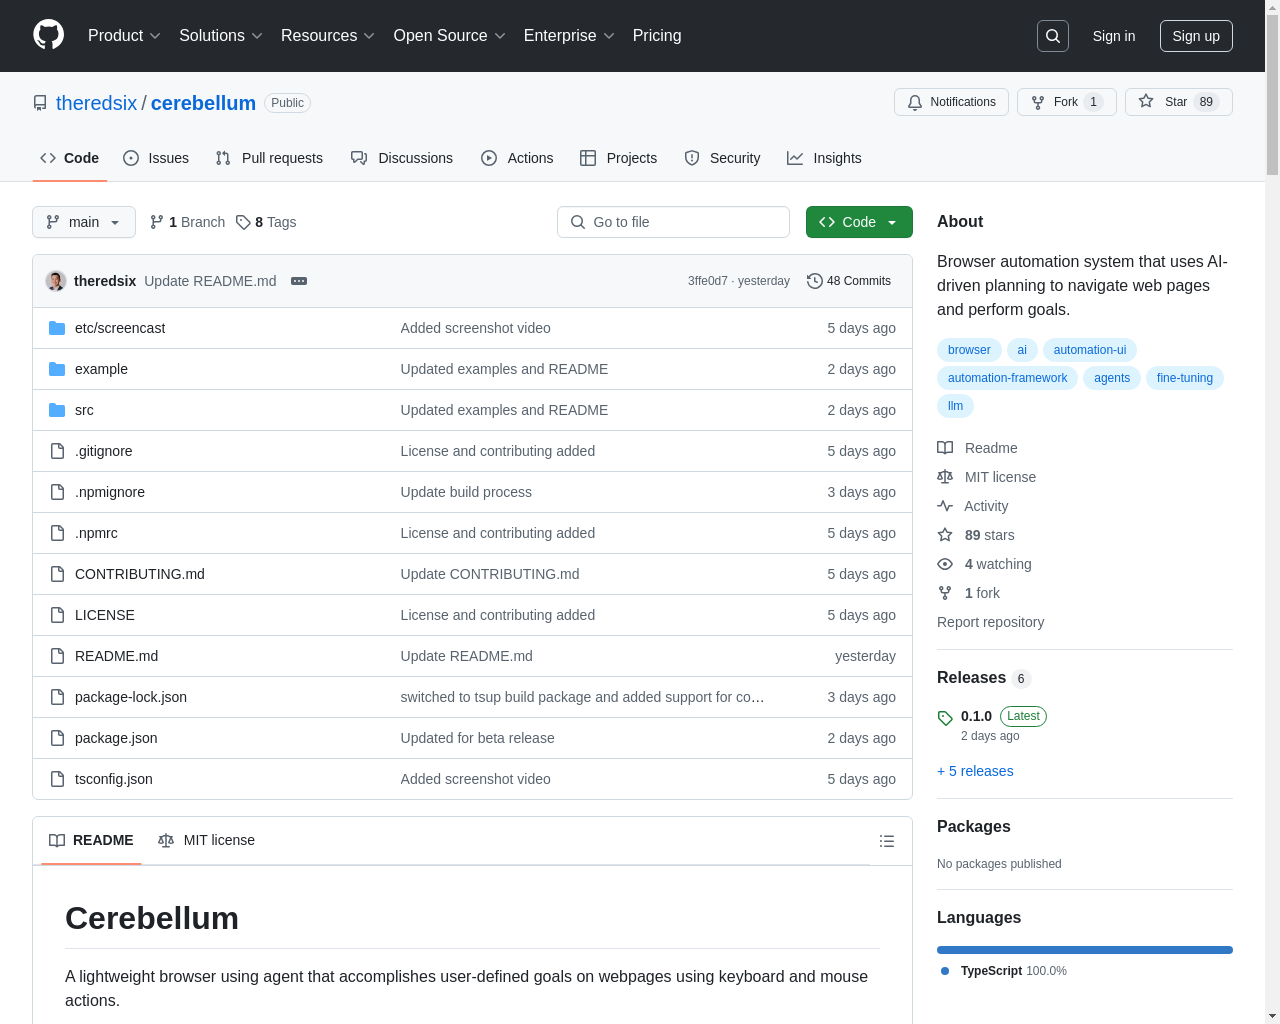
Task: Click the commit message ellipsis icon
Action: click(299, 281)
